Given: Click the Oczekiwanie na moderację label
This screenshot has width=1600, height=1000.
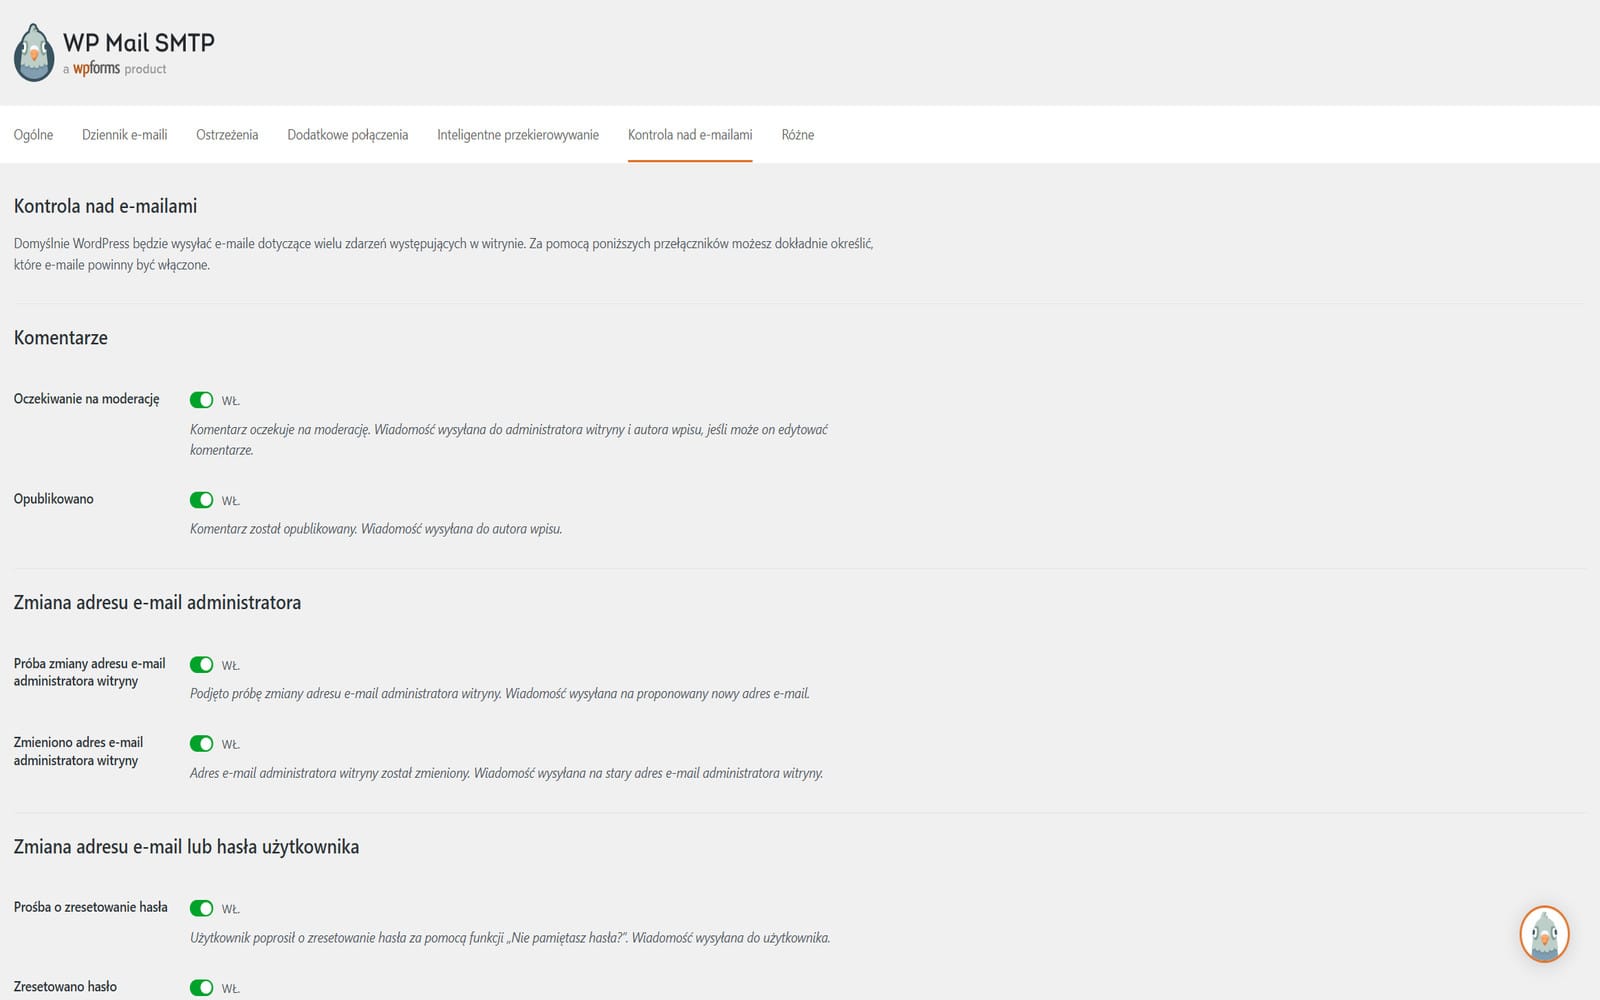Looking at the screenshot, I should [x=87, y=399].
